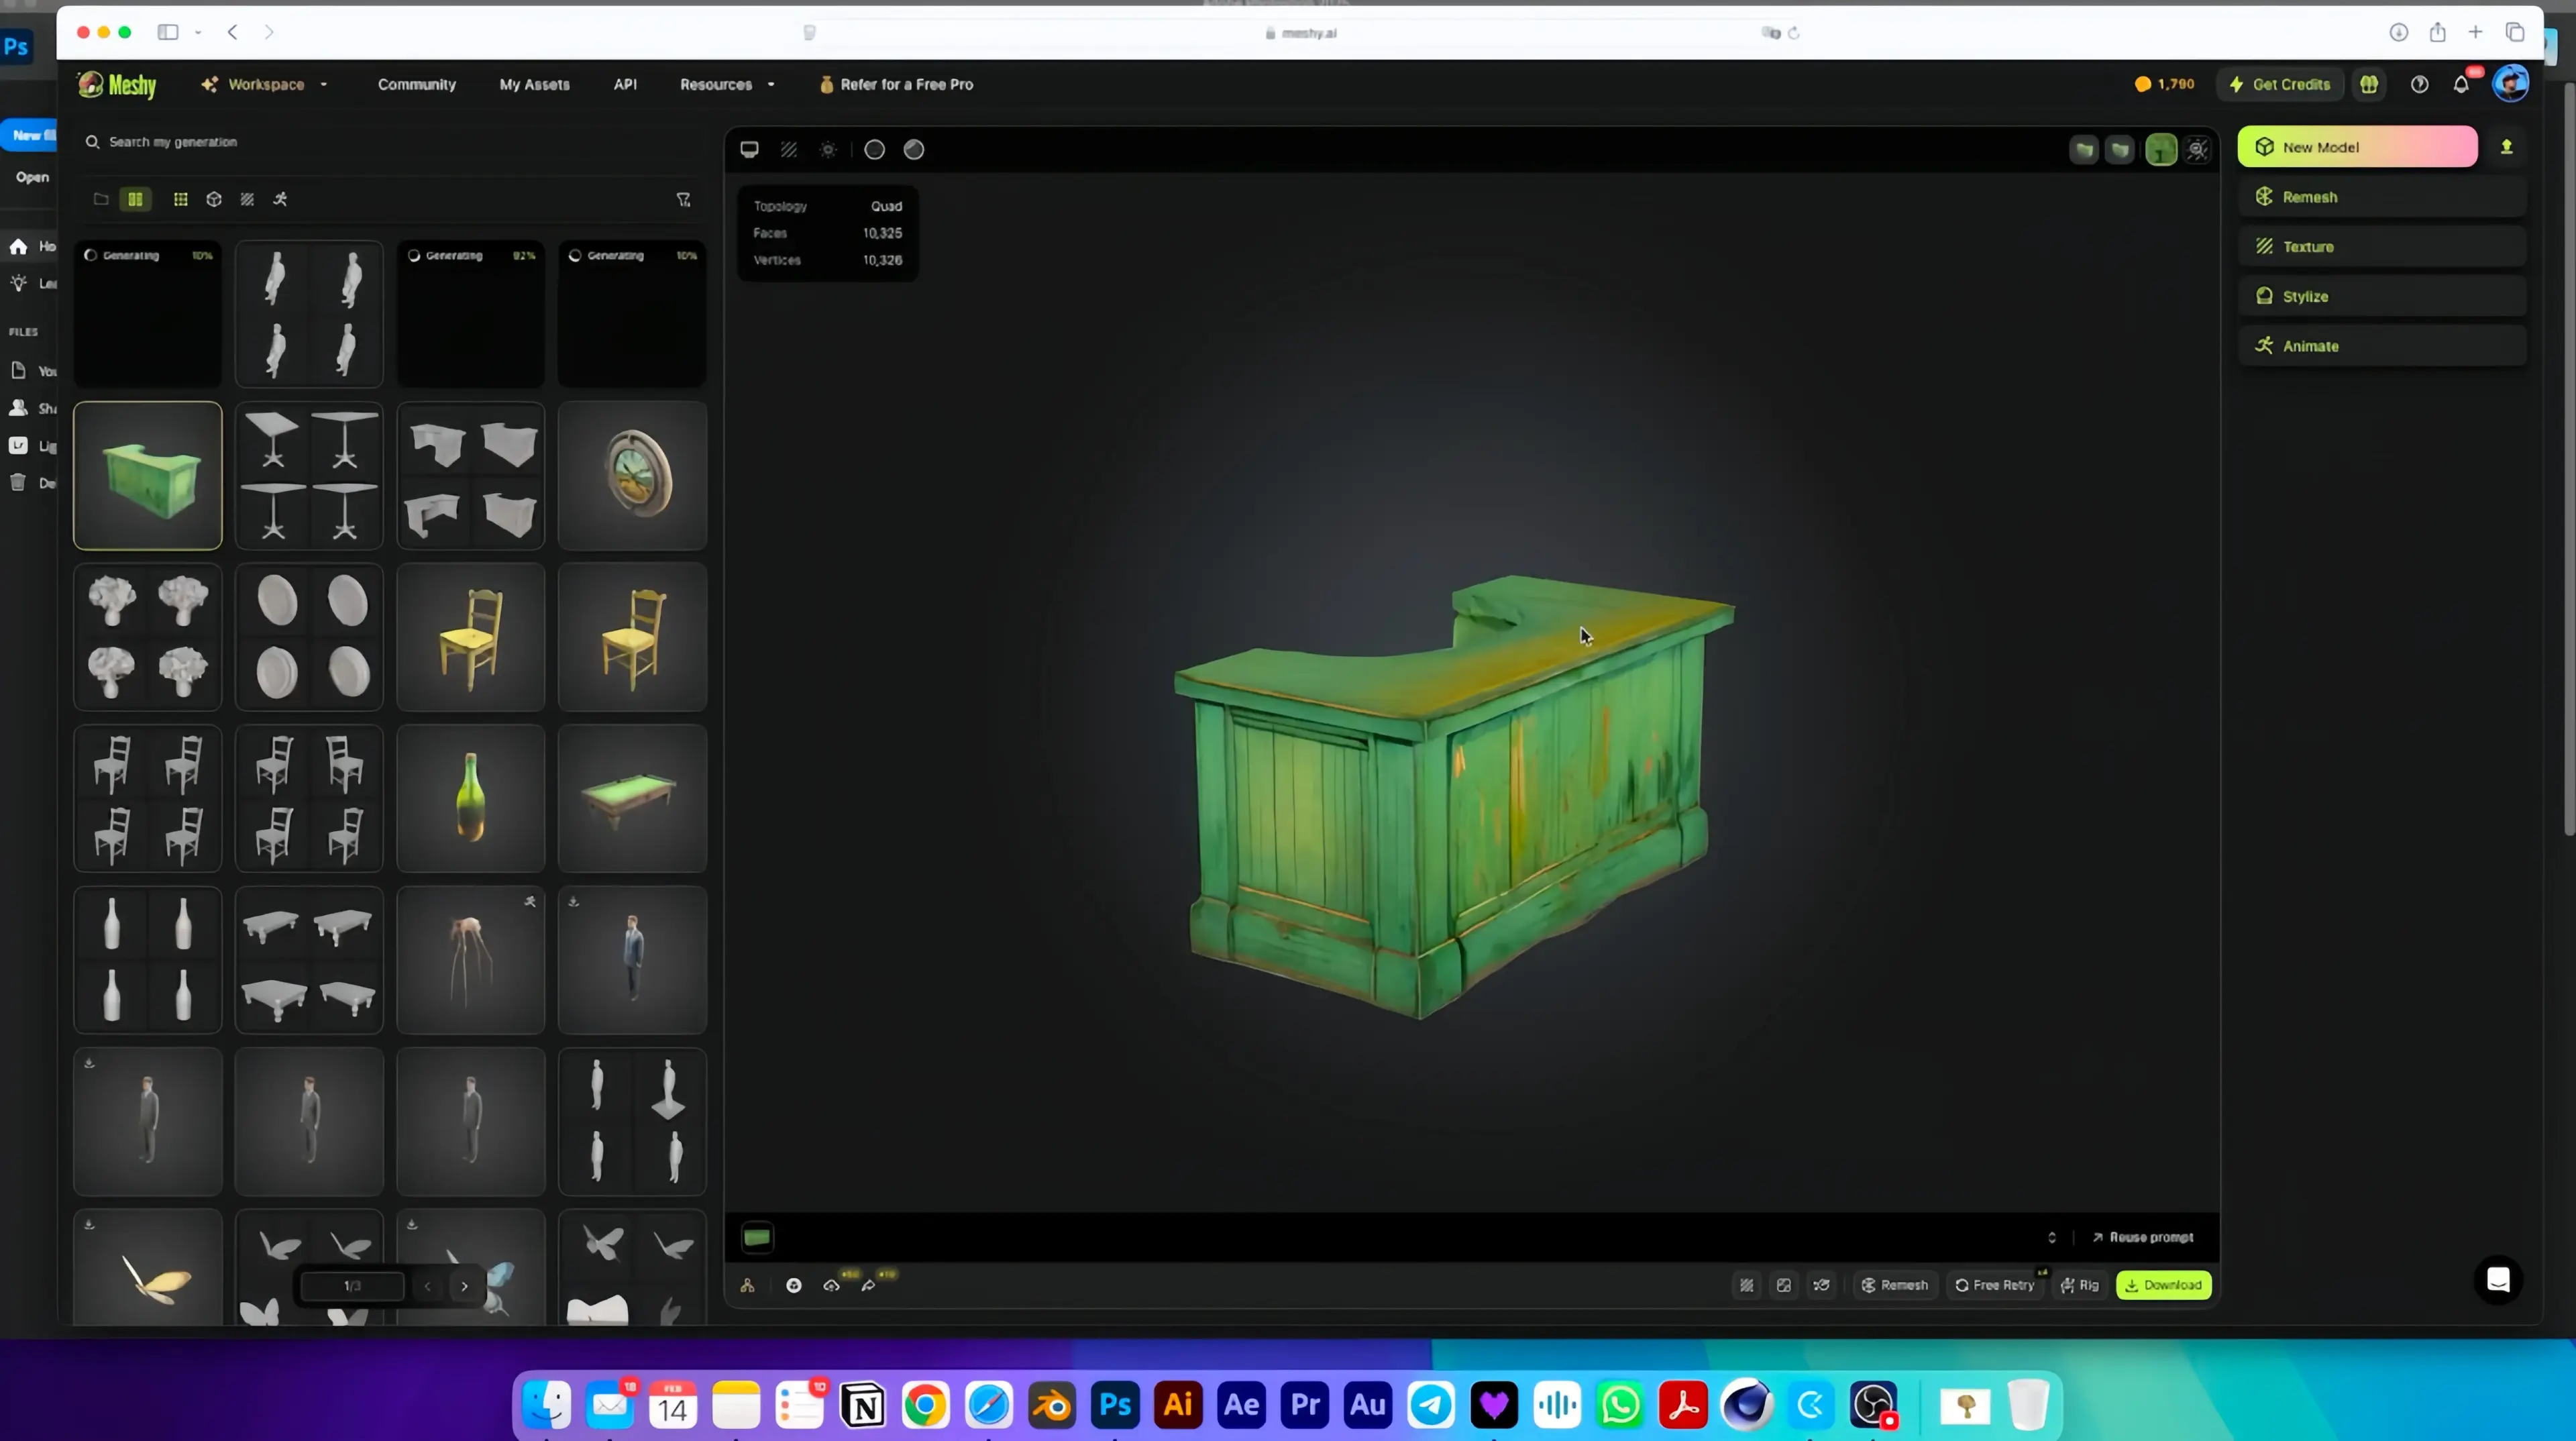
Task: Filter generations by 3D model type
Action: [x=213, y=199]
